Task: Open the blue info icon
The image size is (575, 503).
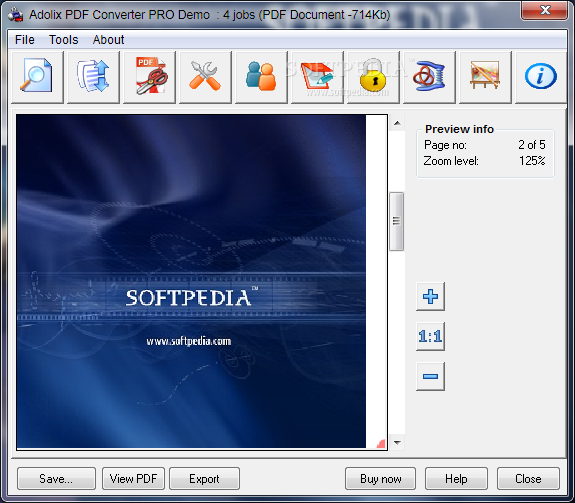Action: coord(541,77)
